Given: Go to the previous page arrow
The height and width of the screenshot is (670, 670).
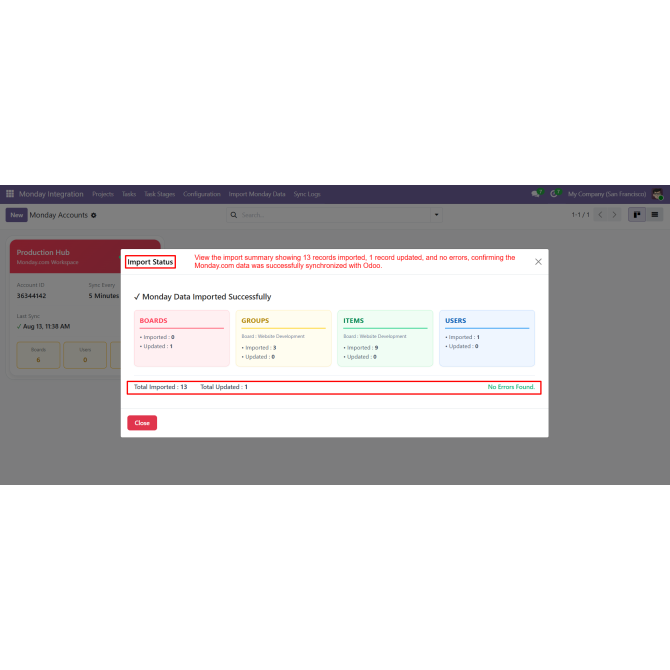Looking at the screenshot, I should click(x=601, y=215).
